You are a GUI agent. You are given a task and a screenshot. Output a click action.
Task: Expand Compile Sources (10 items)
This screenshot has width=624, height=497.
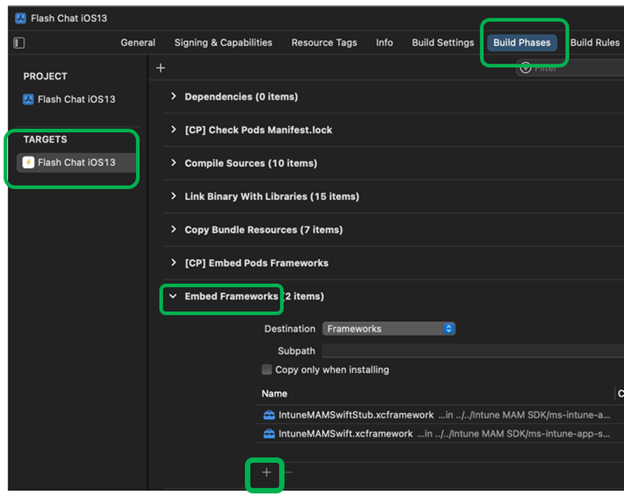pyautogui.click(x=173, y=163)
